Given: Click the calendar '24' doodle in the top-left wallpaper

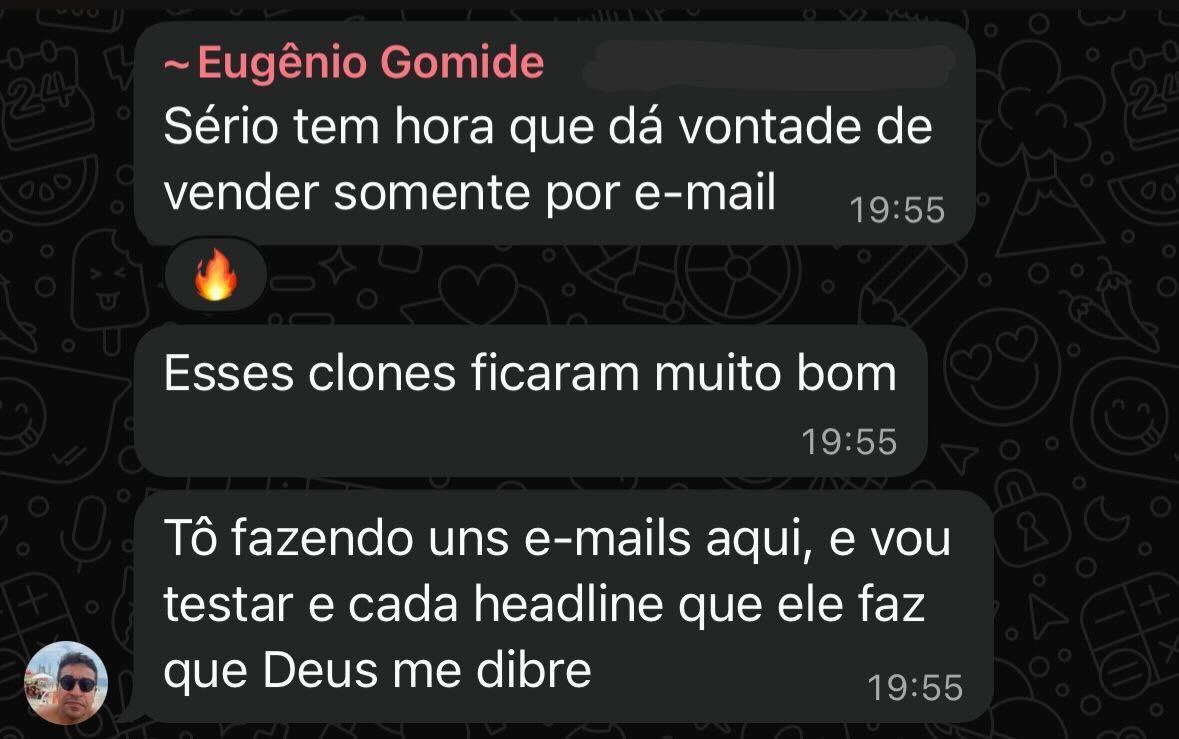Looking at the screenshot, I should point(44,94).
